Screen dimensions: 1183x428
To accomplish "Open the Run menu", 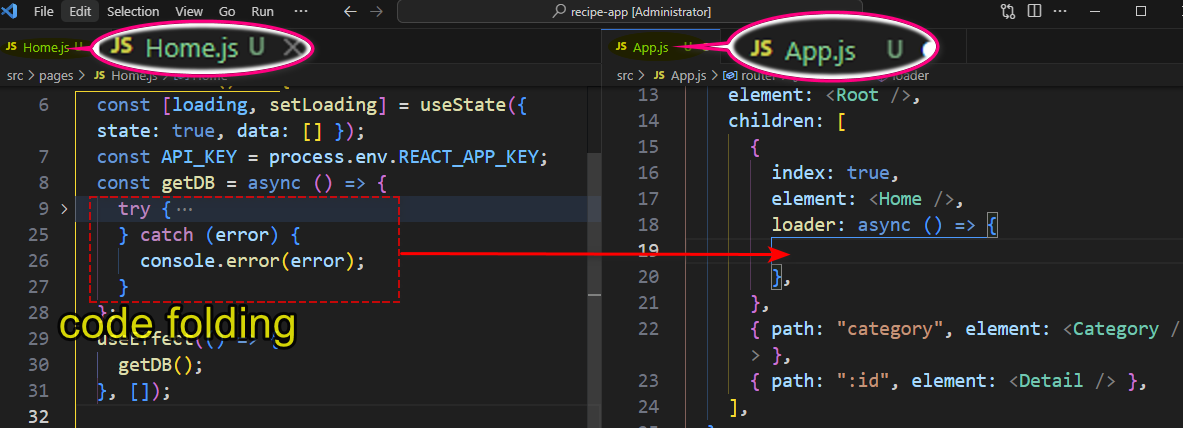I will (263, 12).
